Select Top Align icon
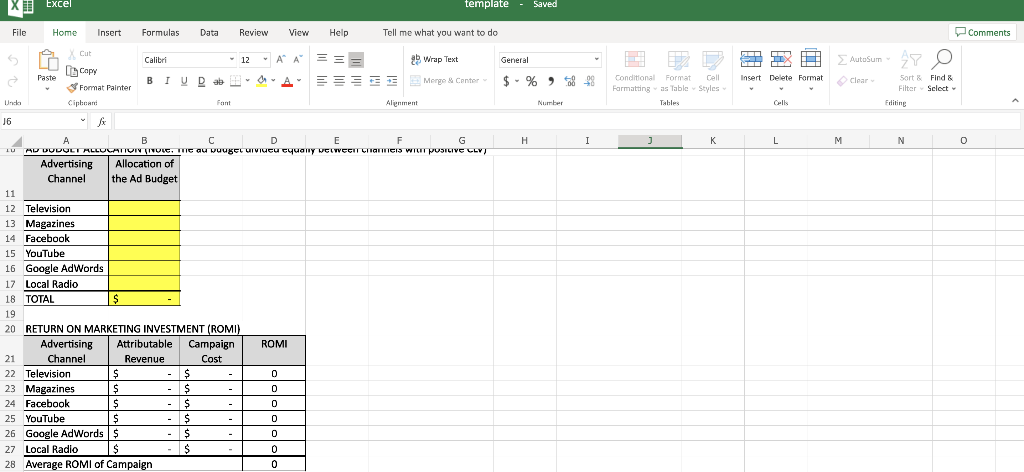1024x472 pixels. (322, 59)
